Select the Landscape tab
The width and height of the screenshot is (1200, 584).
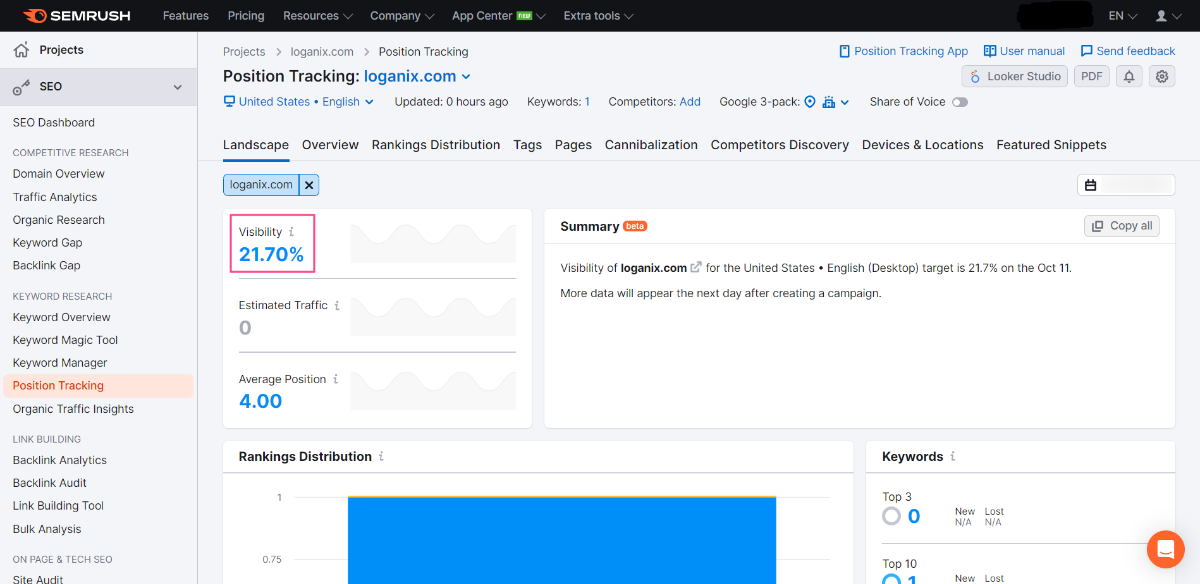[x=256, y=145]
